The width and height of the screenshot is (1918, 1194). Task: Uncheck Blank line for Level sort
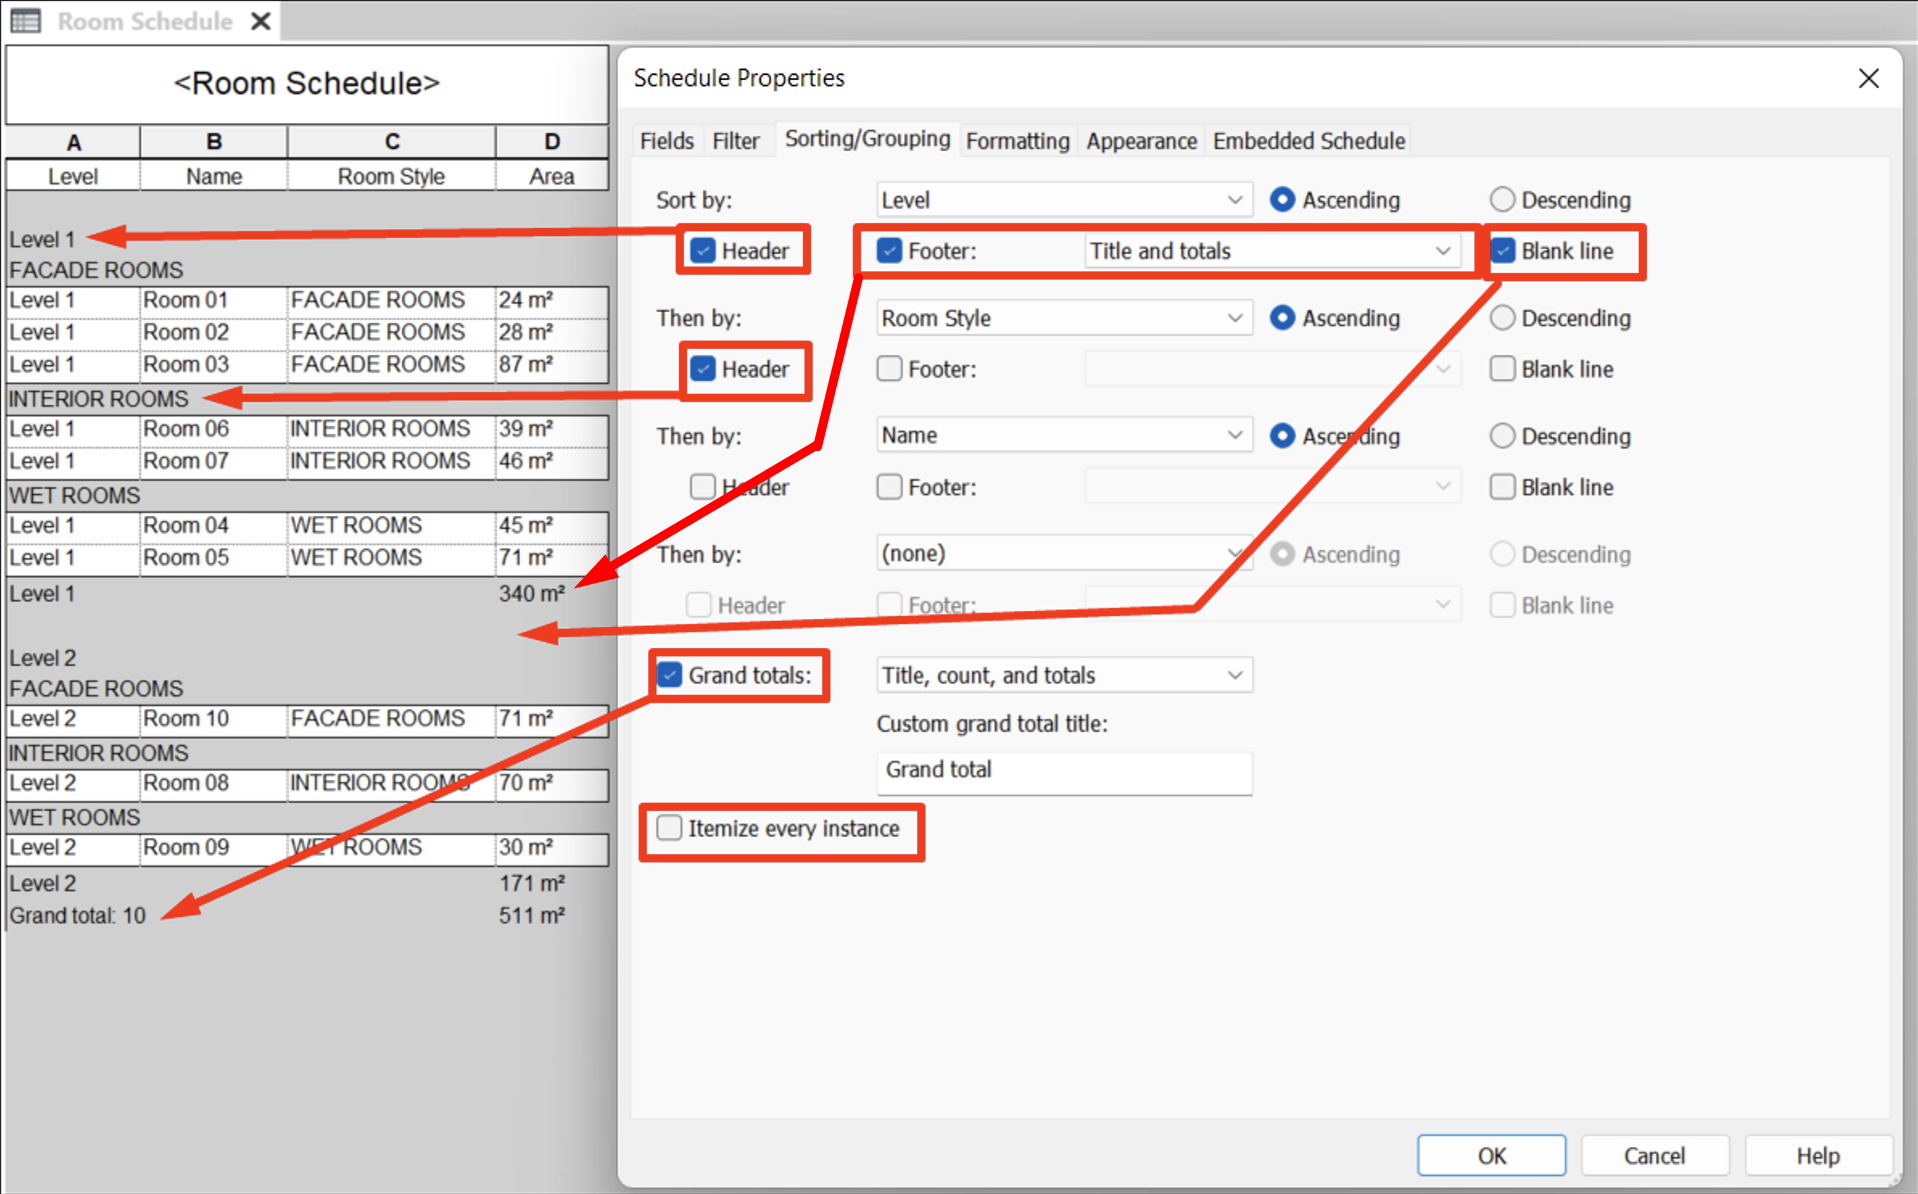[x=1502, y=251]
